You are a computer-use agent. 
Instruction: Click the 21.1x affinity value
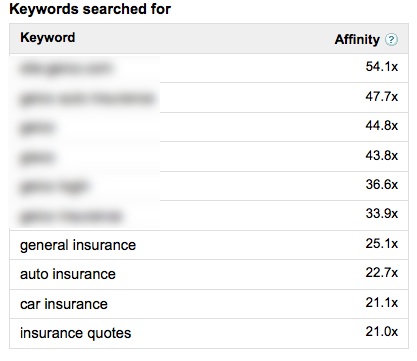click(382, 303)
